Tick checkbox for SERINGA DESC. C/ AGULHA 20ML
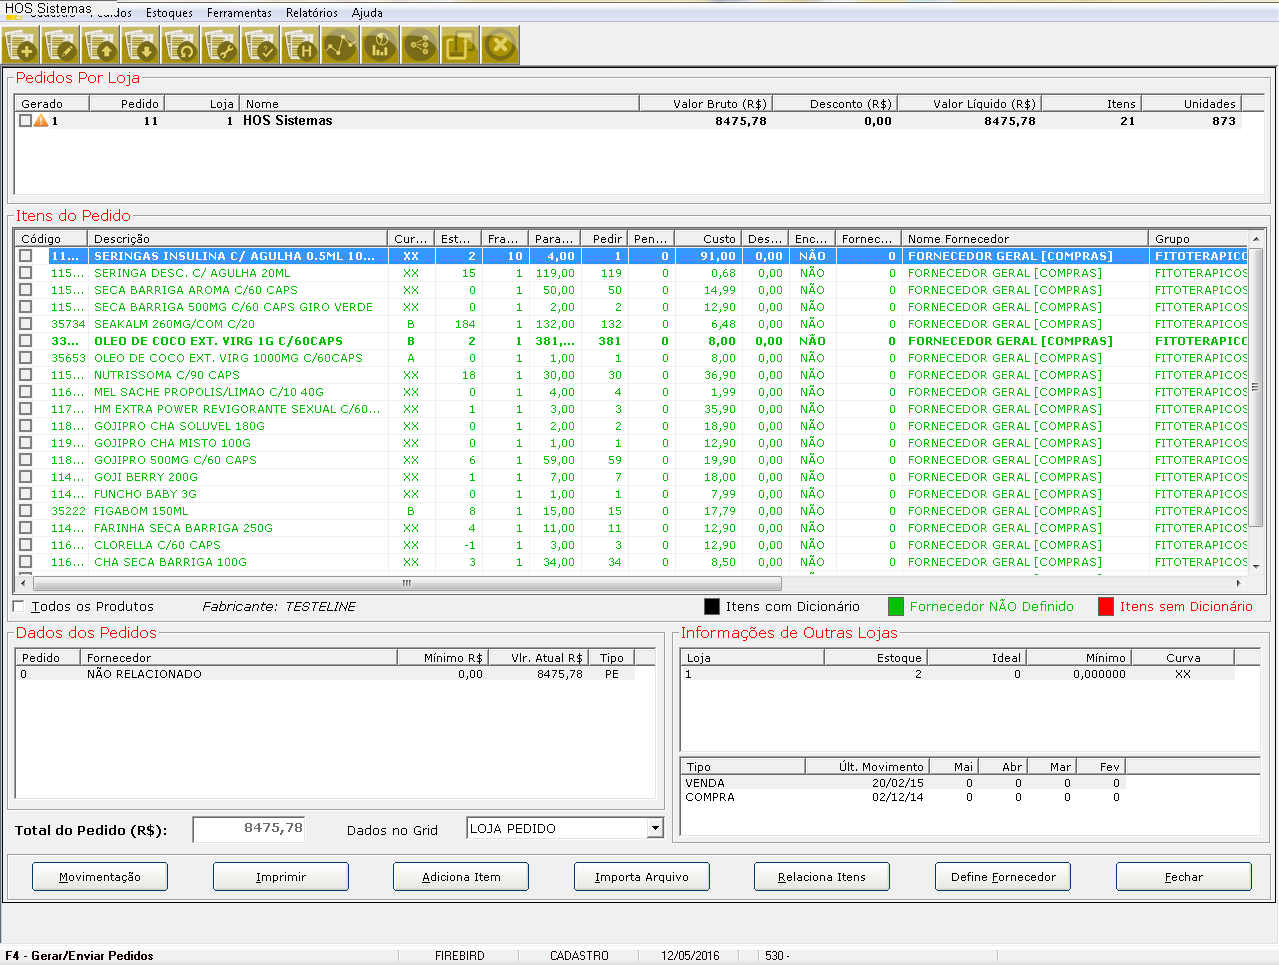Screen dimensions: 1279x965 [26, 273]
